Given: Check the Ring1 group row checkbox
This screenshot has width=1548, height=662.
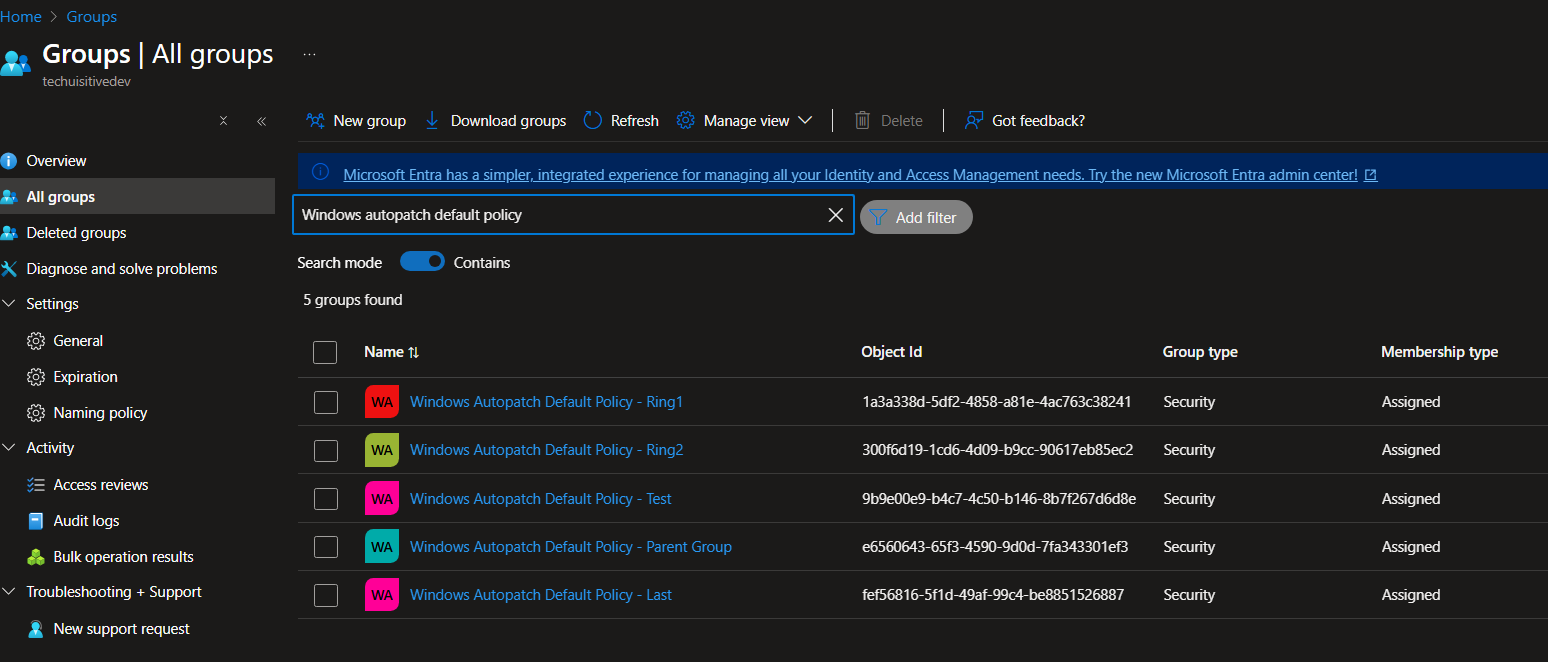Looking at the screenshot, I should click(325, 402).
